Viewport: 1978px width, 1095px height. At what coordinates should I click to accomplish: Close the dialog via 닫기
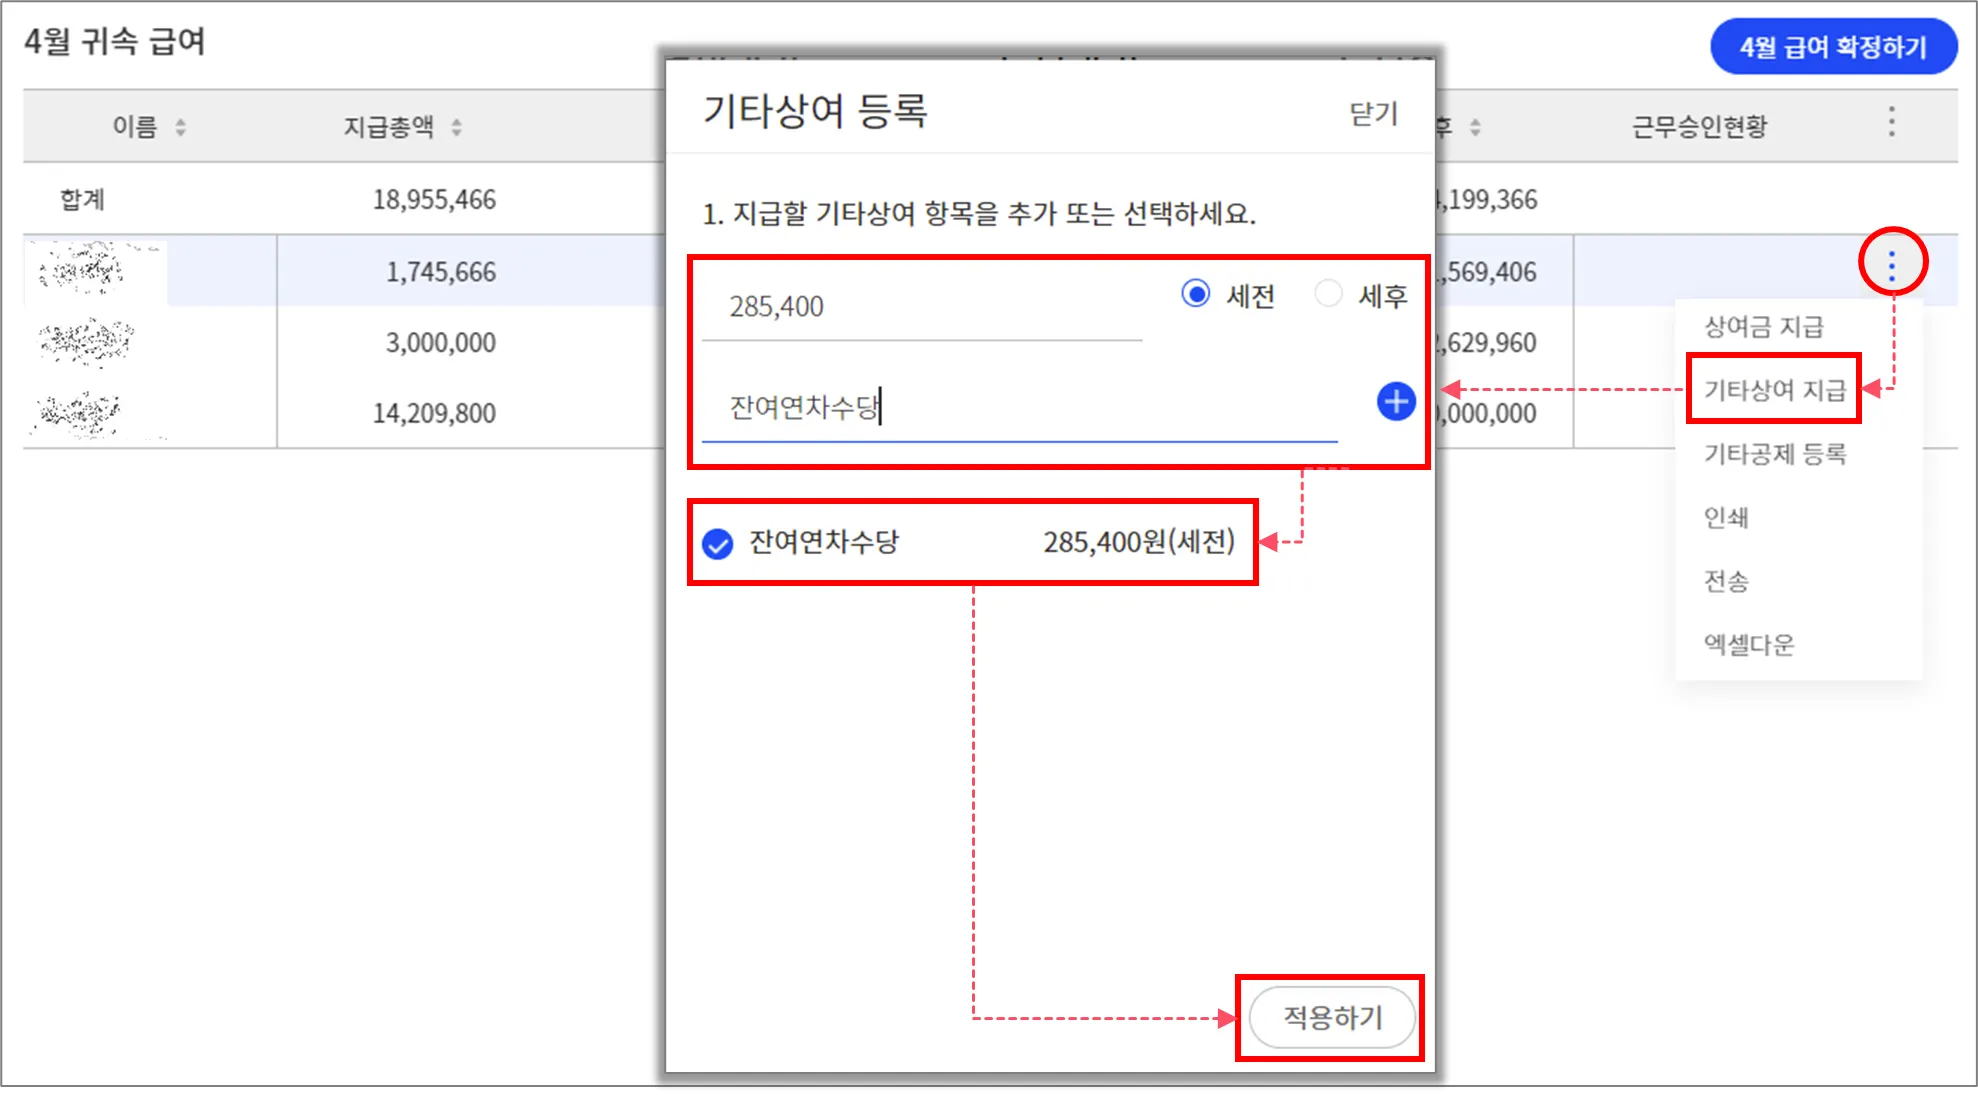tap(1373, 114)
